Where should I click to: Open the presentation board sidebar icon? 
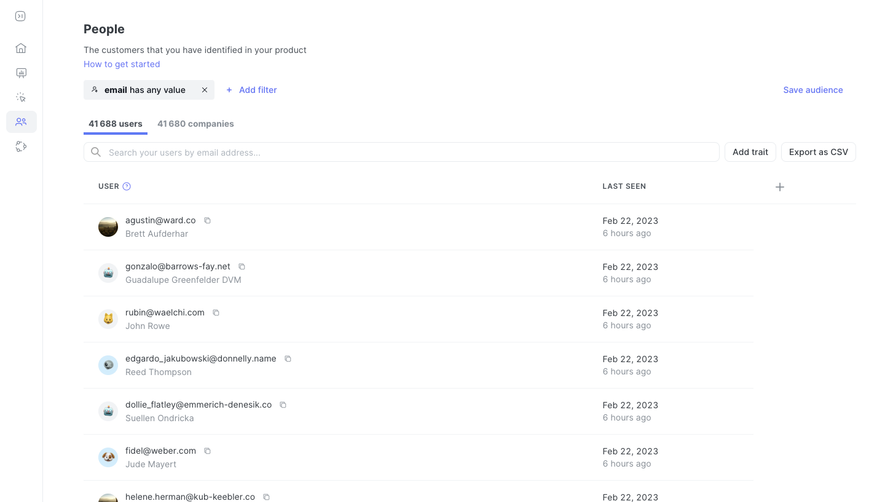tap(21, 73)
